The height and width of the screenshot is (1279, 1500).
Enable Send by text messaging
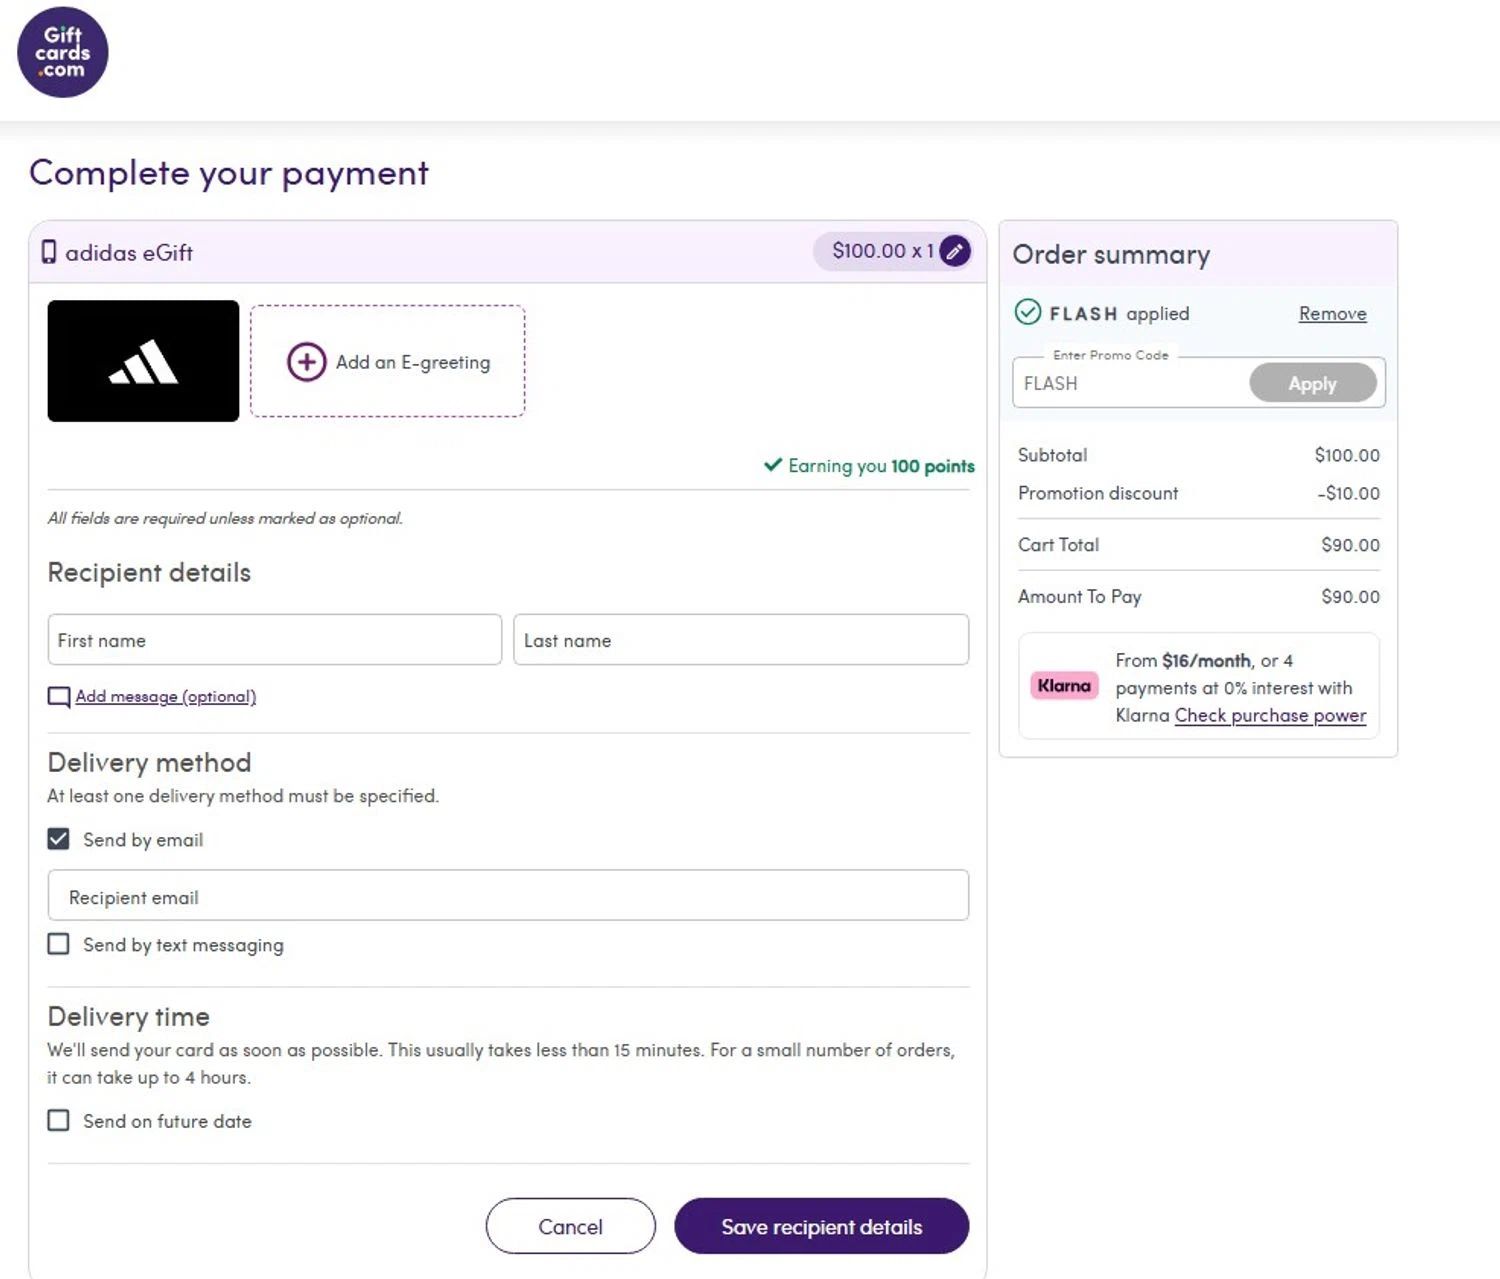[59, 944]
